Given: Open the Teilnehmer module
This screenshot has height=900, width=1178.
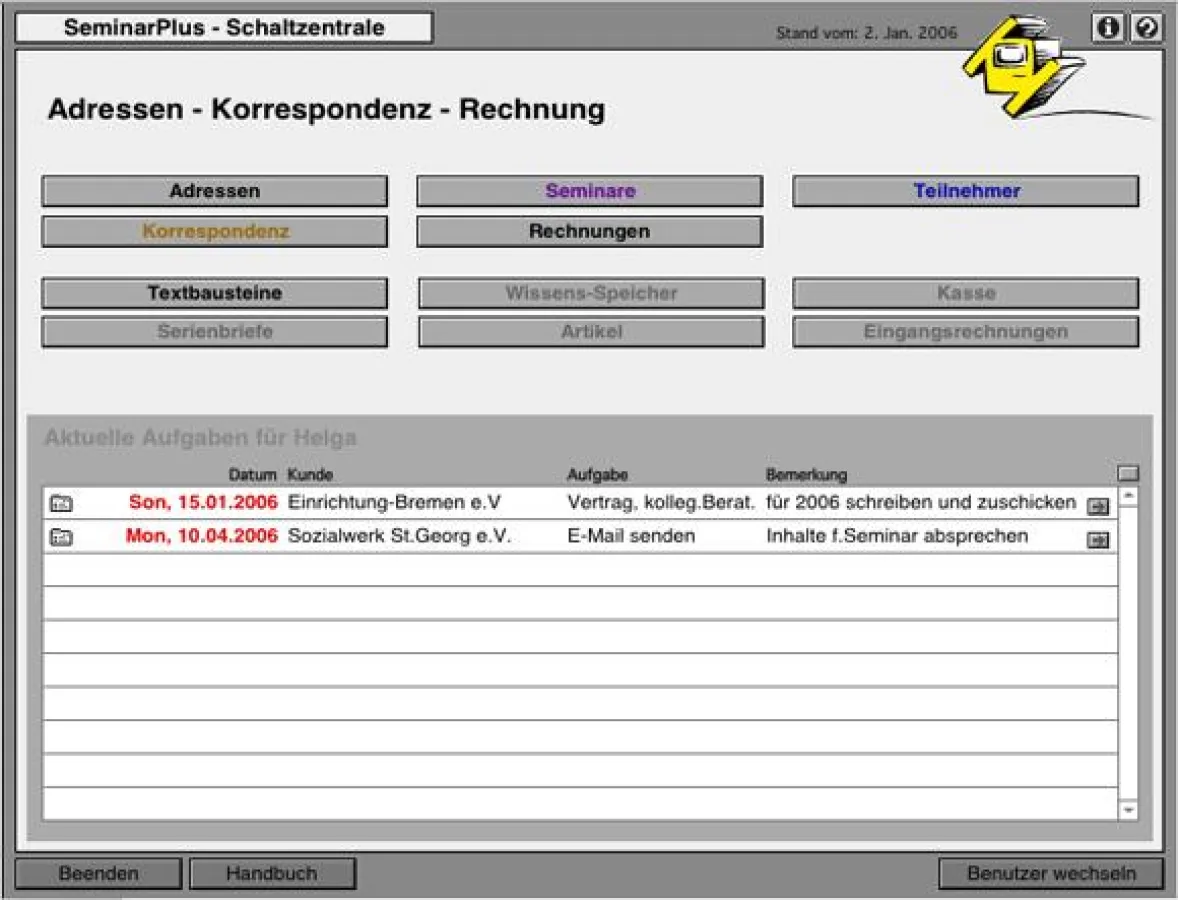Looking at the screenshot, I should click(x=965, y=190).
